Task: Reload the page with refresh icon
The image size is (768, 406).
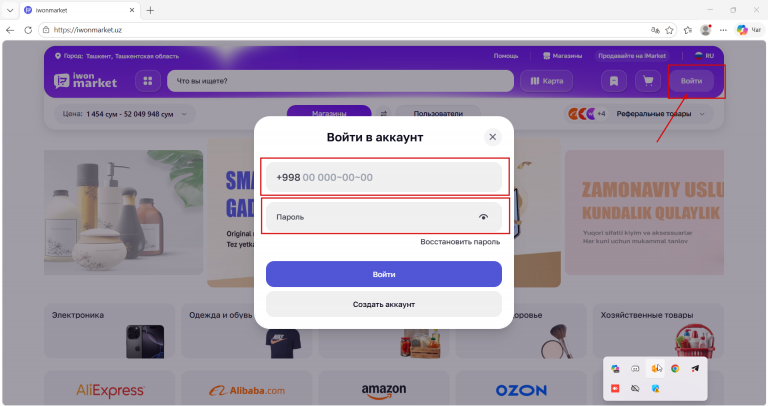Action: [x=28, y=30]
